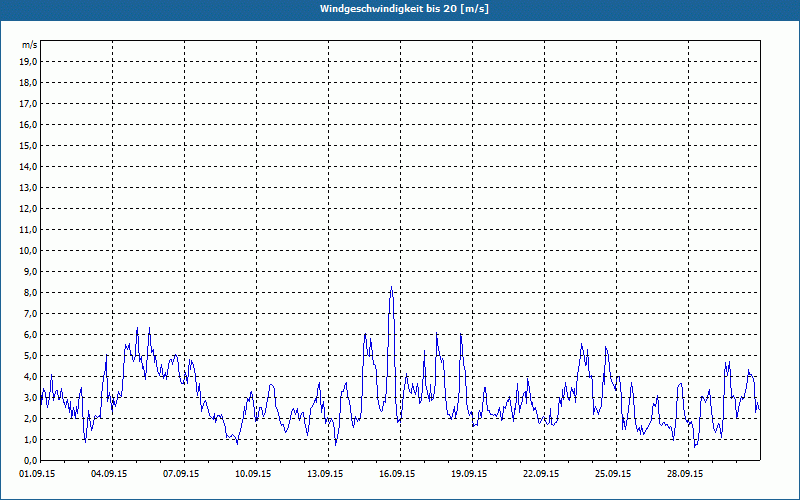800x500 pixels.
Task: Select the 6,0 y-axis value
Action: click(x=31, y=334)
